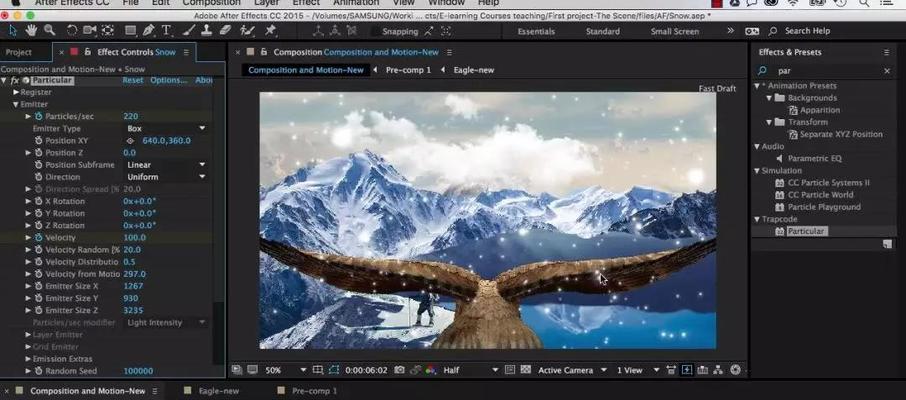
Task: Click the Always Preview This View icon
Action: point(236,370)
